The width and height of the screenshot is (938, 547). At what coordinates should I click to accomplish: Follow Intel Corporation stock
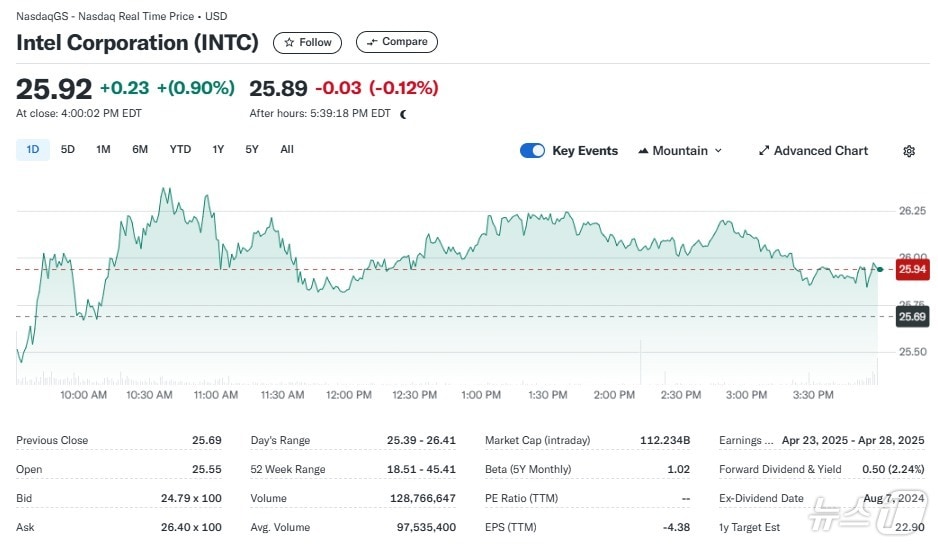307,42
